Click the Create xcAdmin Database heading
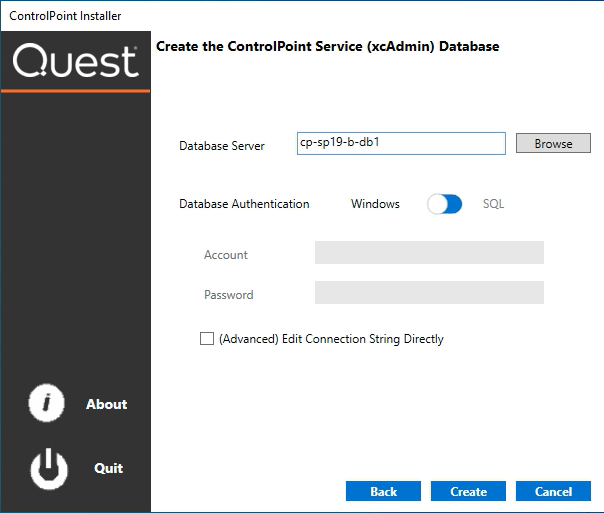 click(x=328, y=46)
